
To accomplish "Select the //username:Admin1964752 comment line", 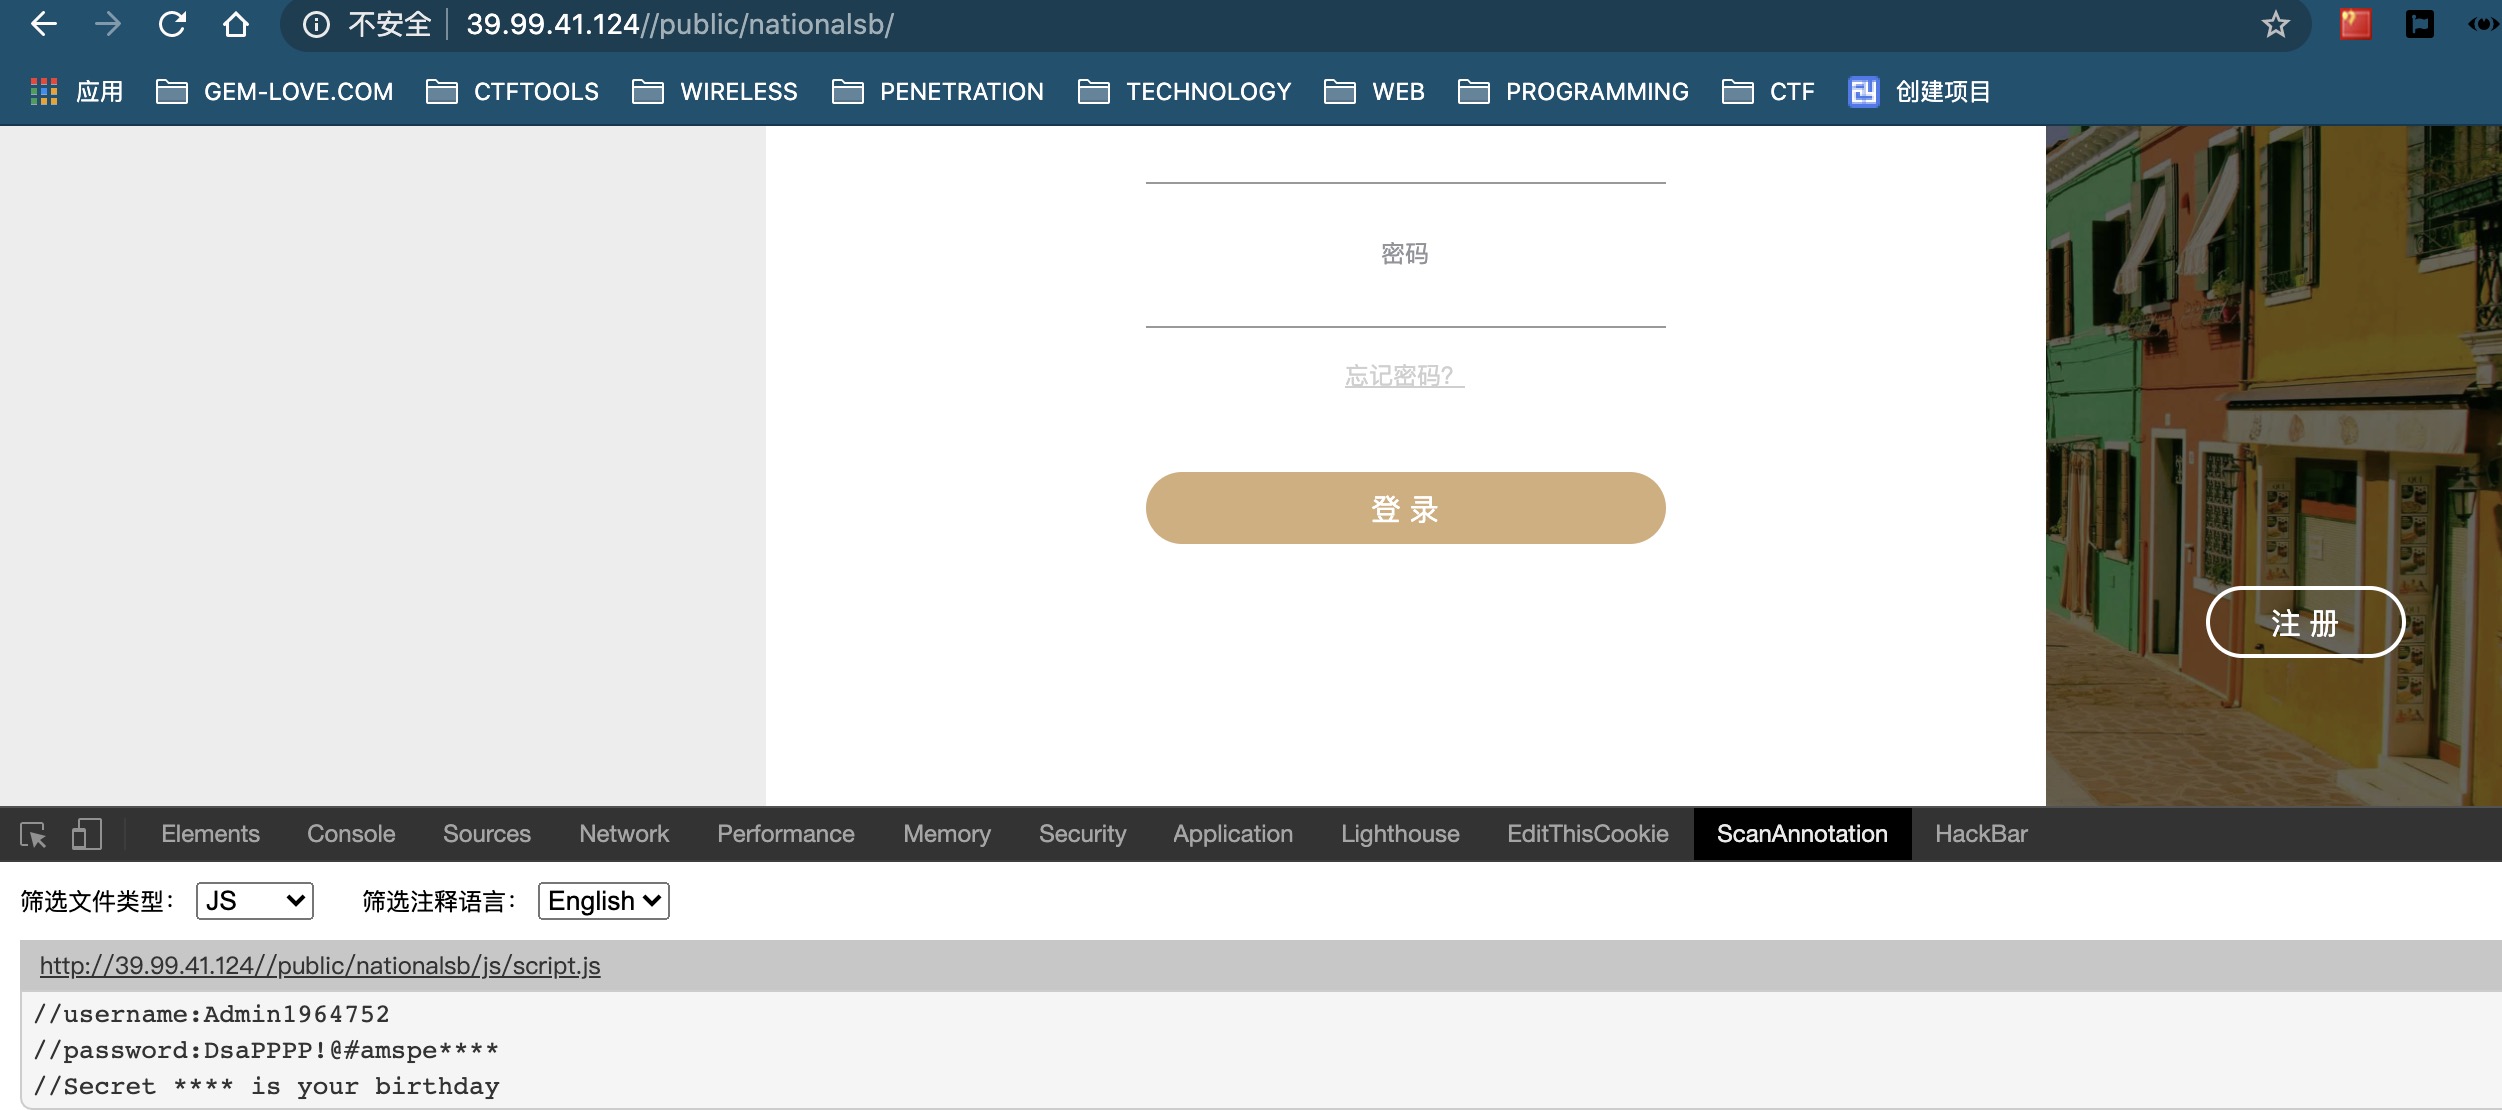I will 211,1014.
